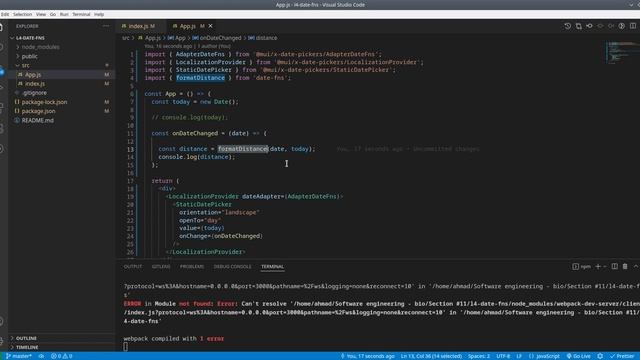The image size is (640, 360).
Task: Open App.js in the explorer tree
Action: click(33, 75)
